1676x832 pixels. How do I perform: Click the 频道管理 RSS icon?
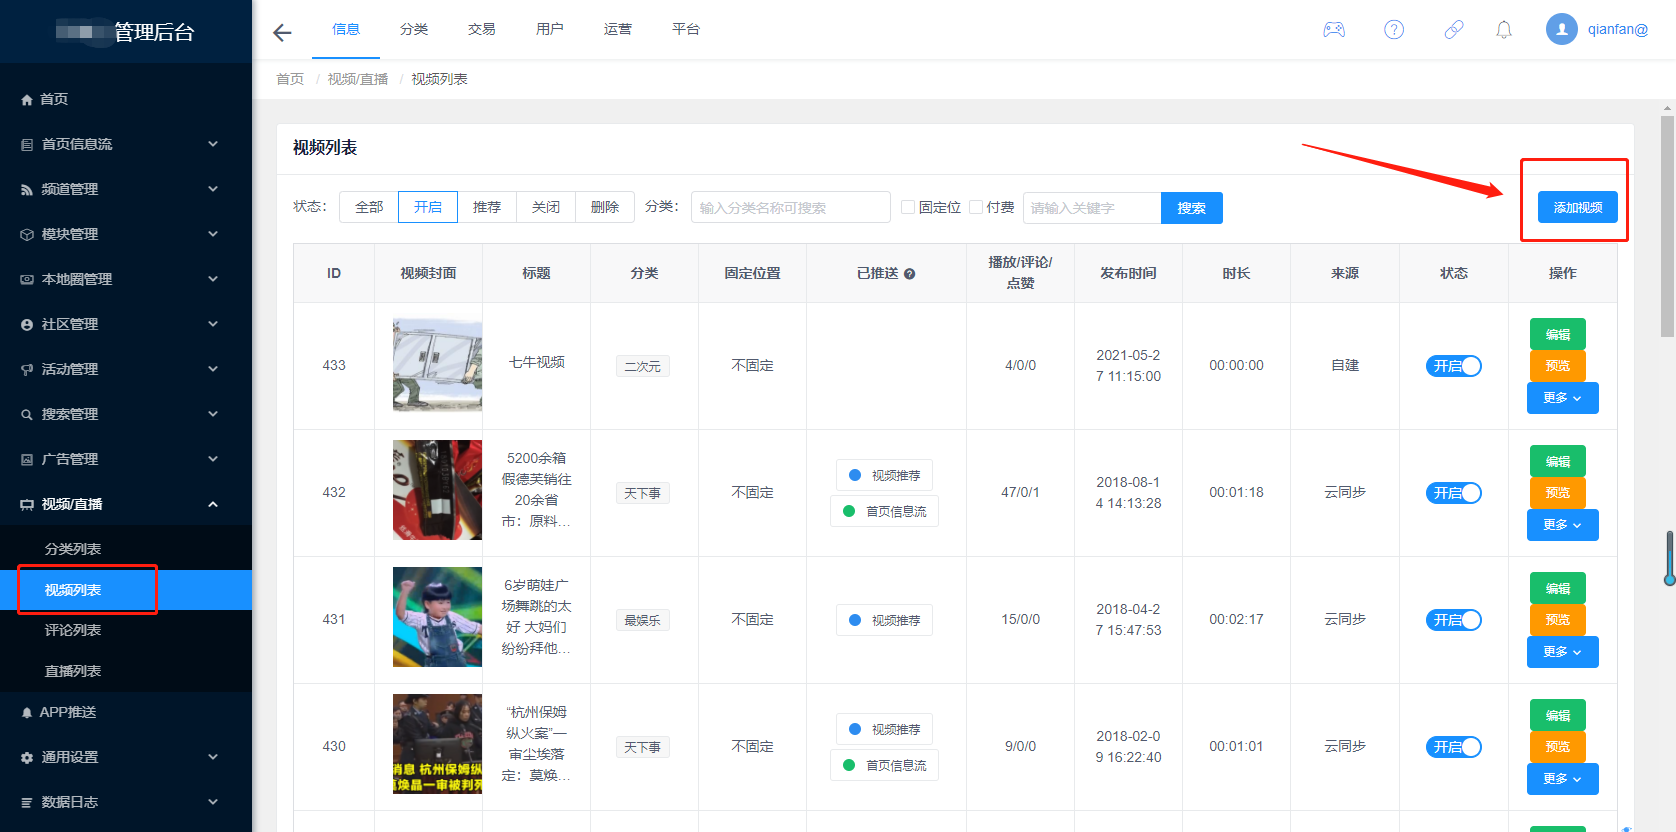pyautogui.click(x=27, y=190)
